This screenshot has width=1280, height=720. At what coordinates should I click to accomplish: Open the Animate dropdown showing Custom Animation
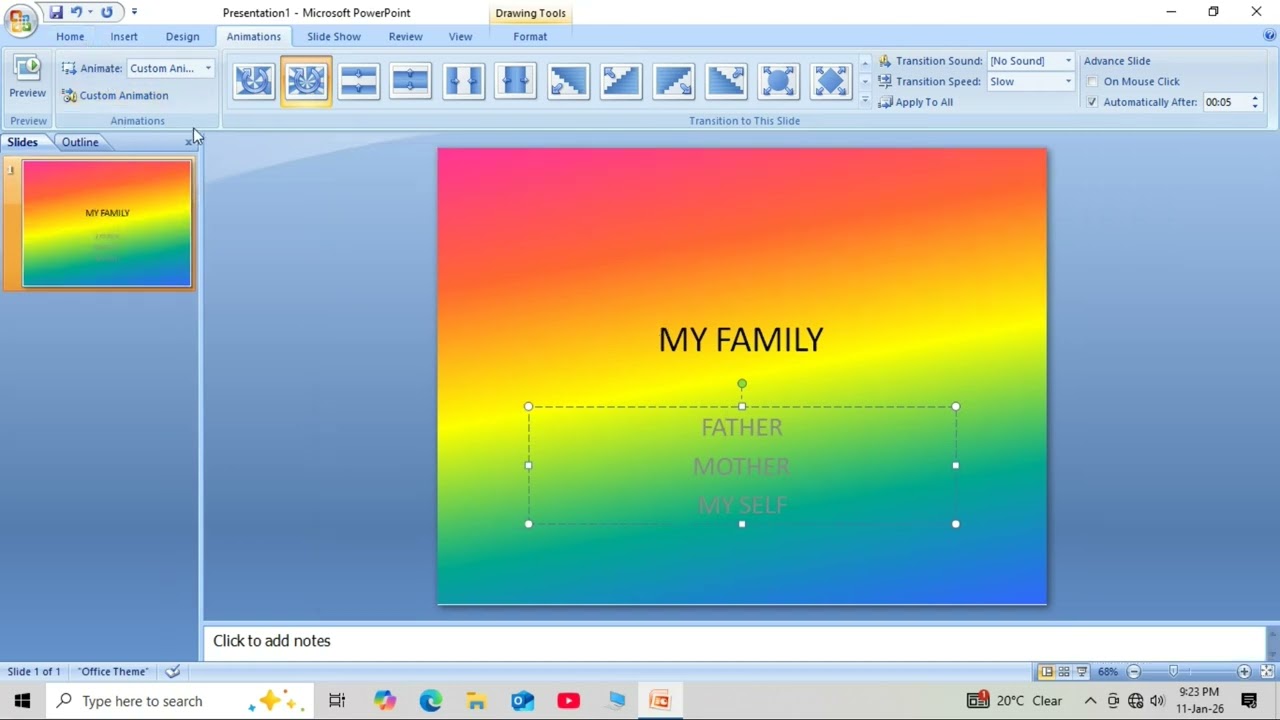point(170,69)
